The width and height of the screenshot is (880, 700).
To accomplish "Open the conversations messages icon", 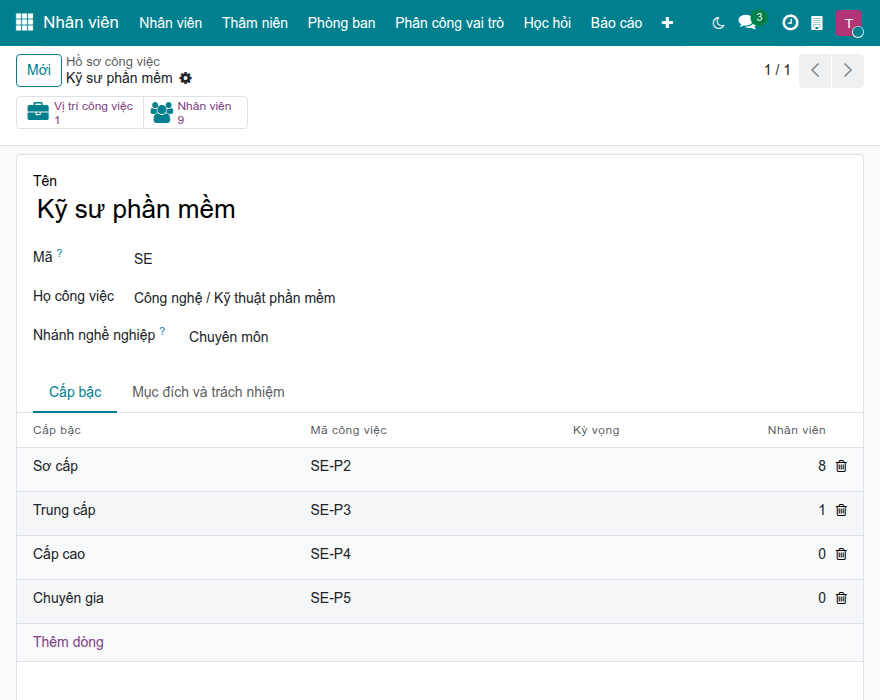I will (748, 22).
